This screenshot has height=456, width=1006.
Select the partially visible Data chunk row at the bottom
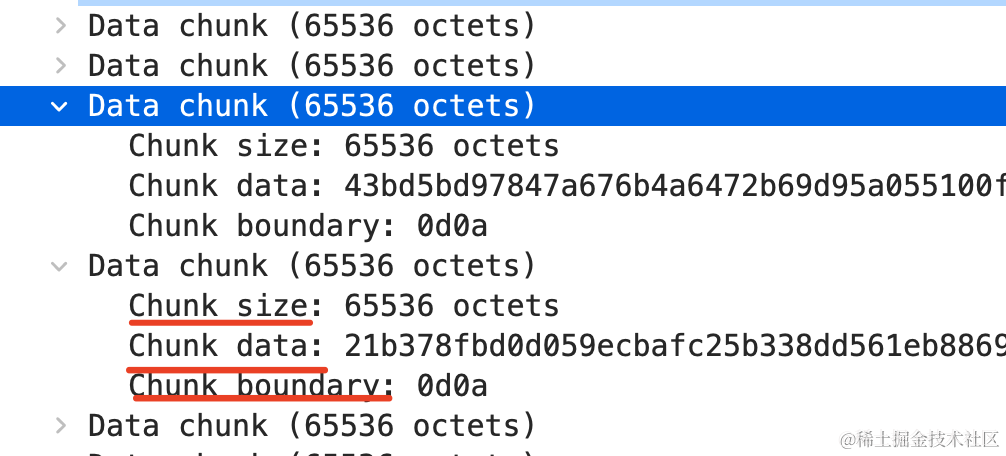[x=503, y=452]
